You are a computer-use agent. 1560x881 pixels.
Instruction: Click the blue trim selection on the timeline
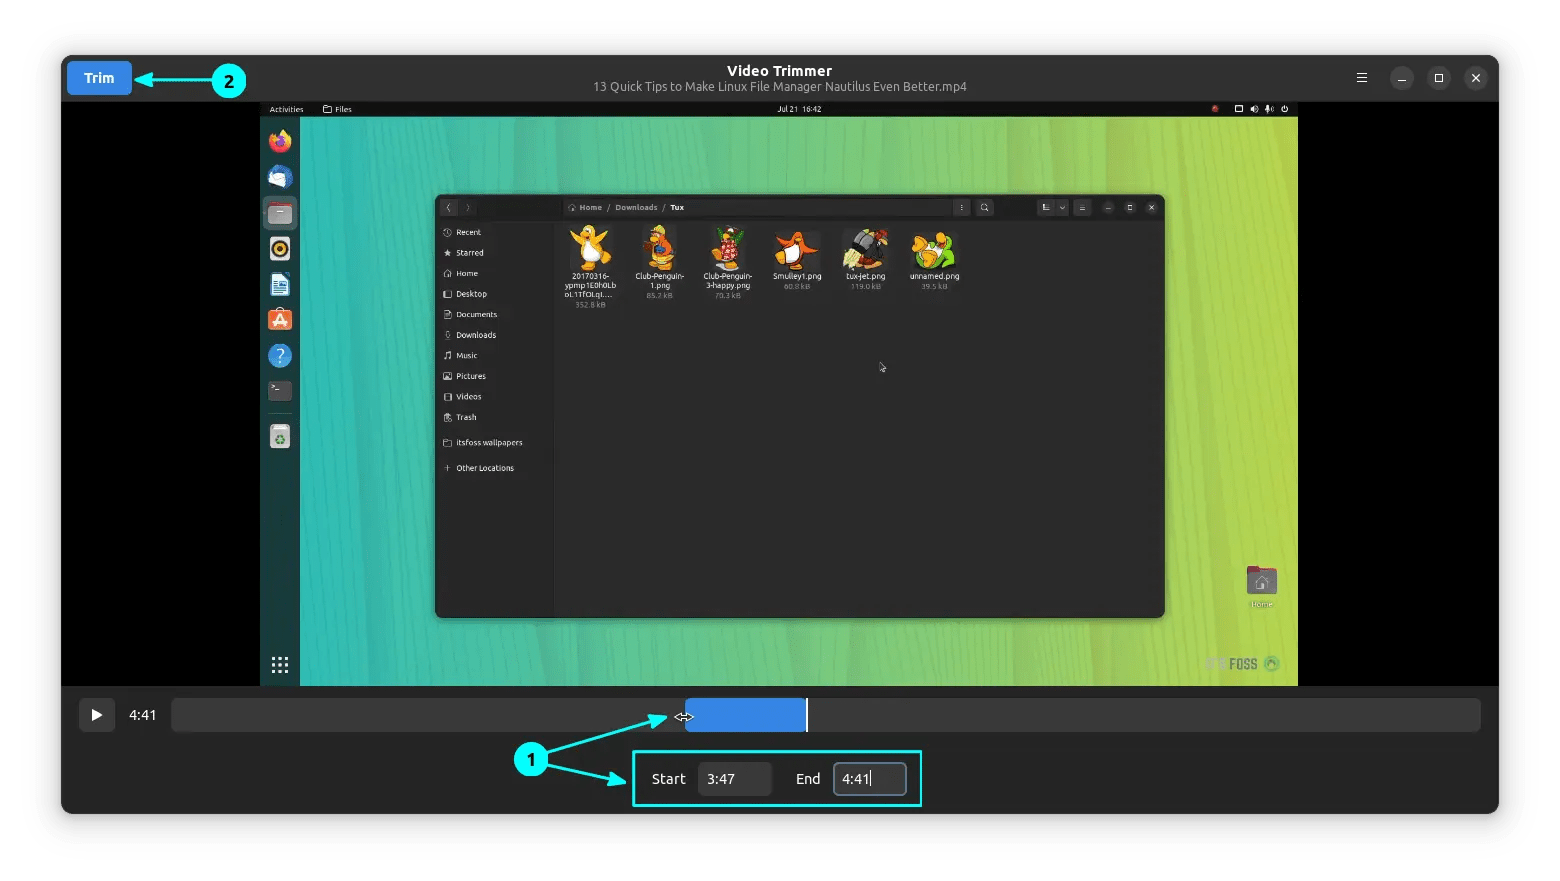tap(744, 715)
